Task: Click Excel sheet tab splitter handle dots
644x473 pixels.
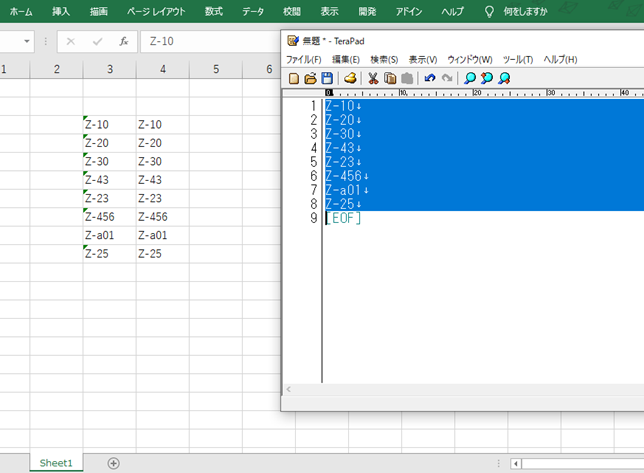Action: point(498,464)
